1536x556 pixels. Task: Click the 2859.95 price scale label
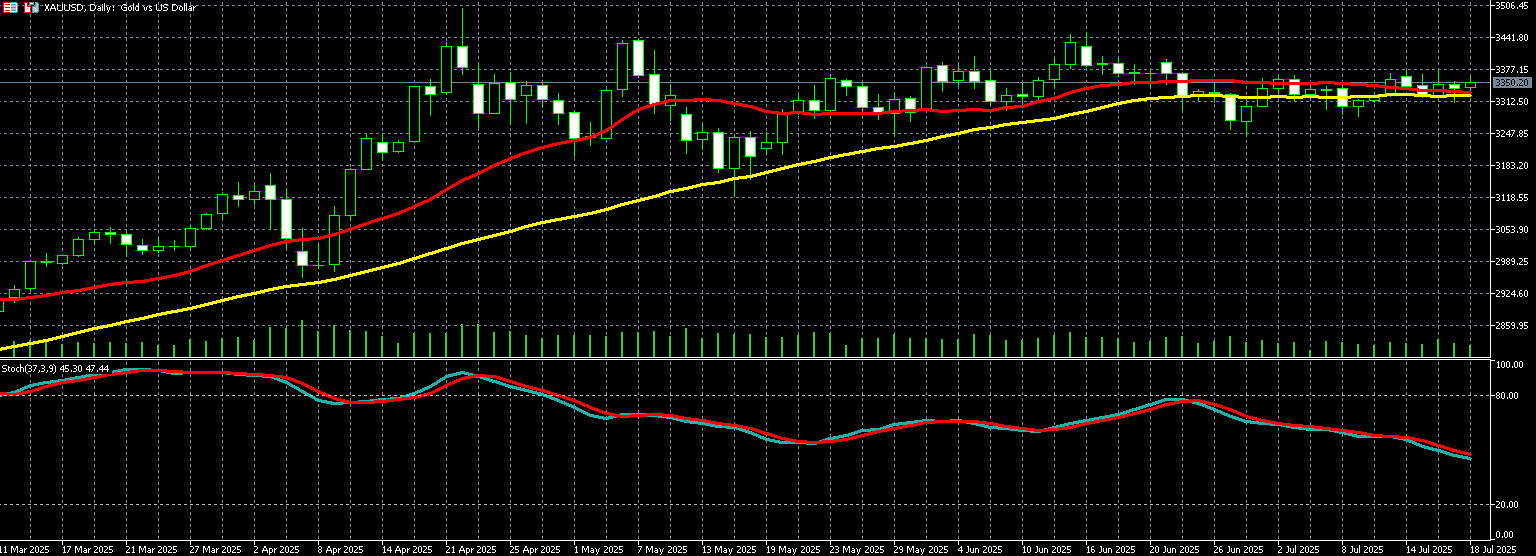1511,326
